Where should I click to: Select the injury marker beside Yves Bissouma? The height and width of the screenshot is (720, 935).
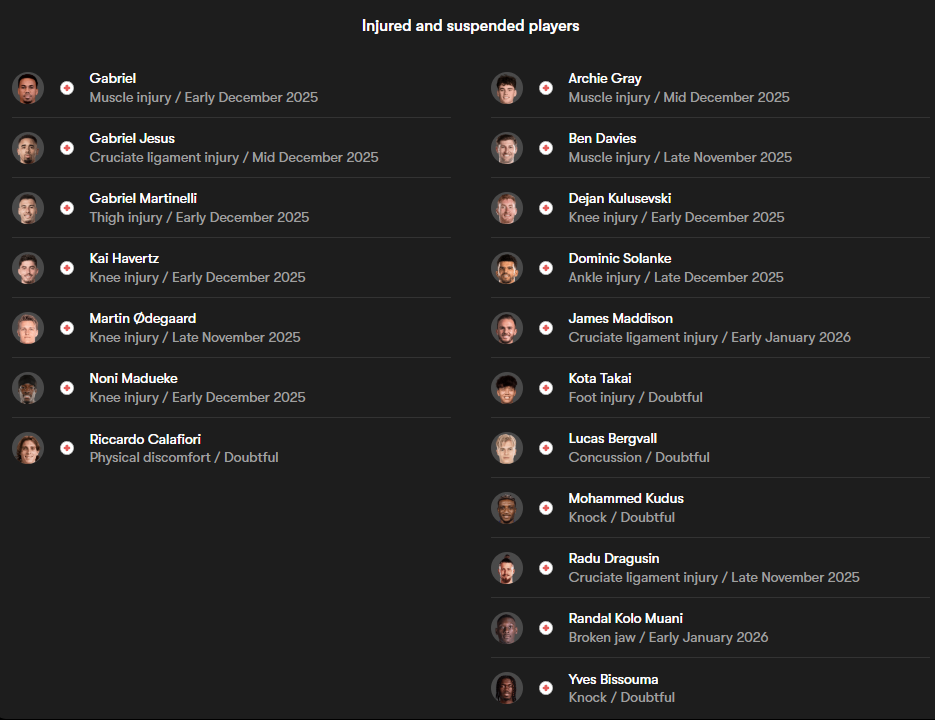(x=546, y=688)
